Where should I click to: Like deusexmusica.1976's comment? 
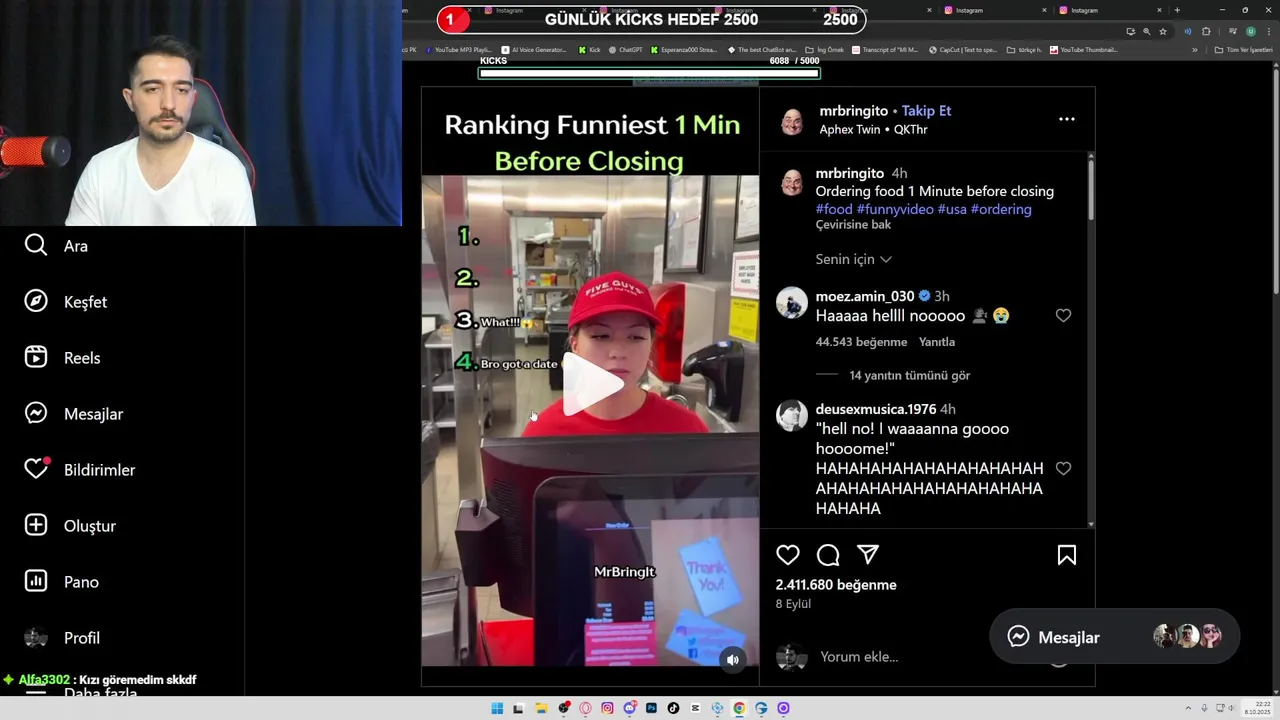tap(1063, 468)
